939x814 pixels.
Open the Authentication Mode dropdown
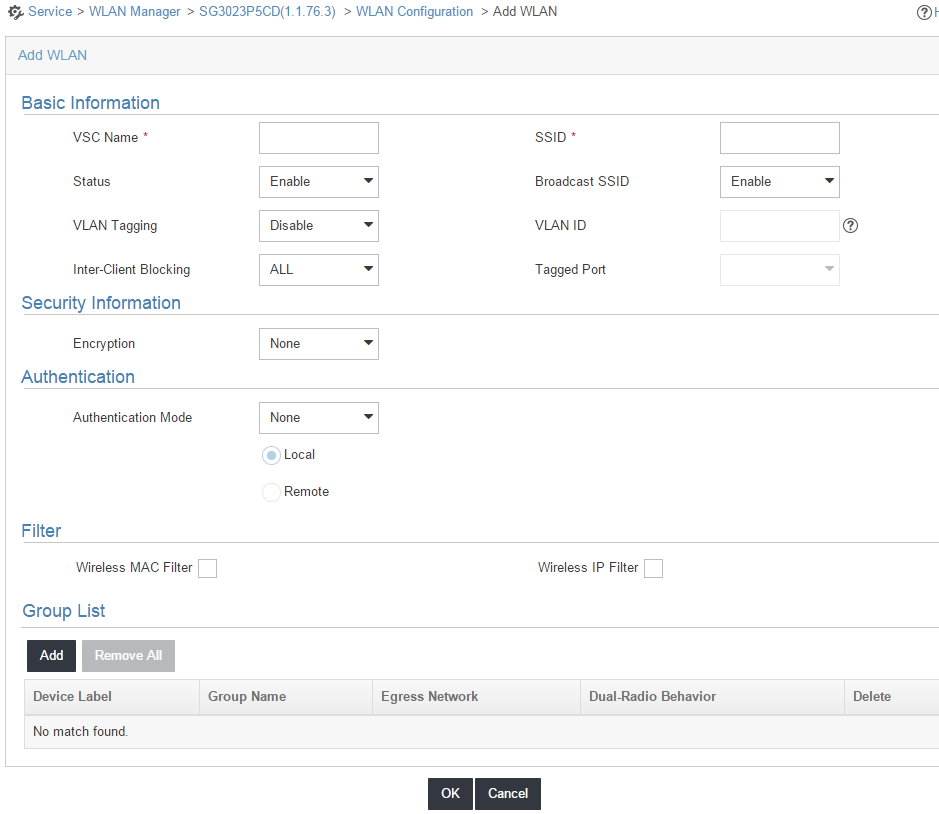point(319,418)
